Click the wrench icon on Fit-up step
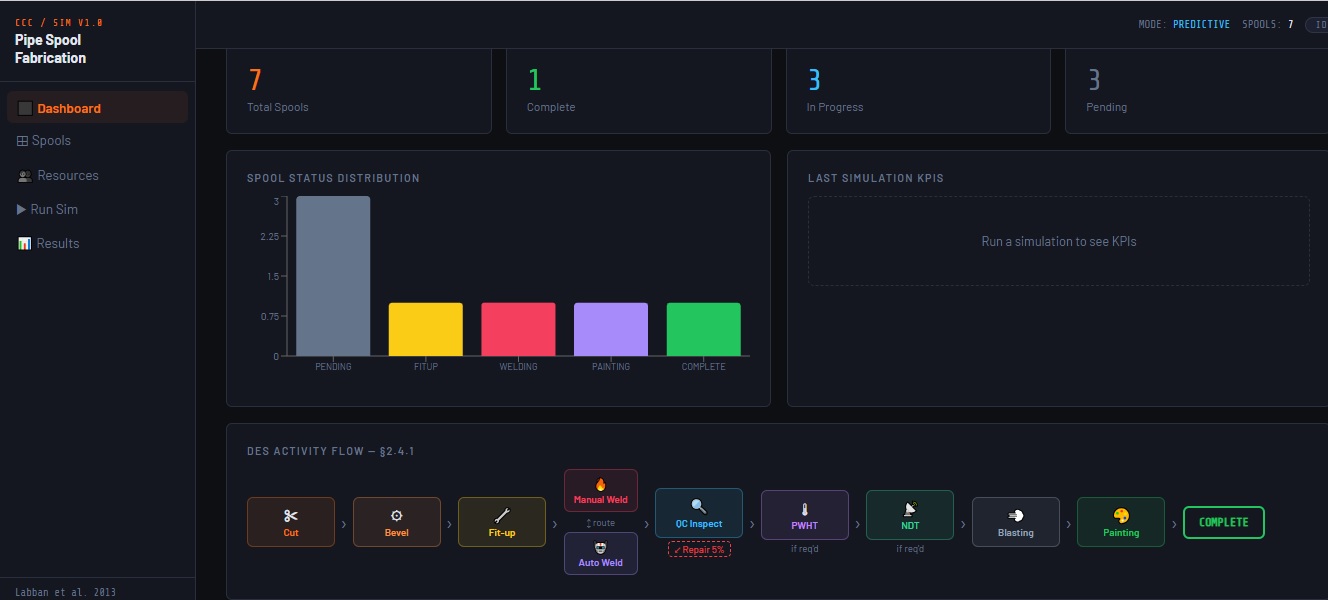Screen dimensions: 1328x600 click(x=502, y=516)
